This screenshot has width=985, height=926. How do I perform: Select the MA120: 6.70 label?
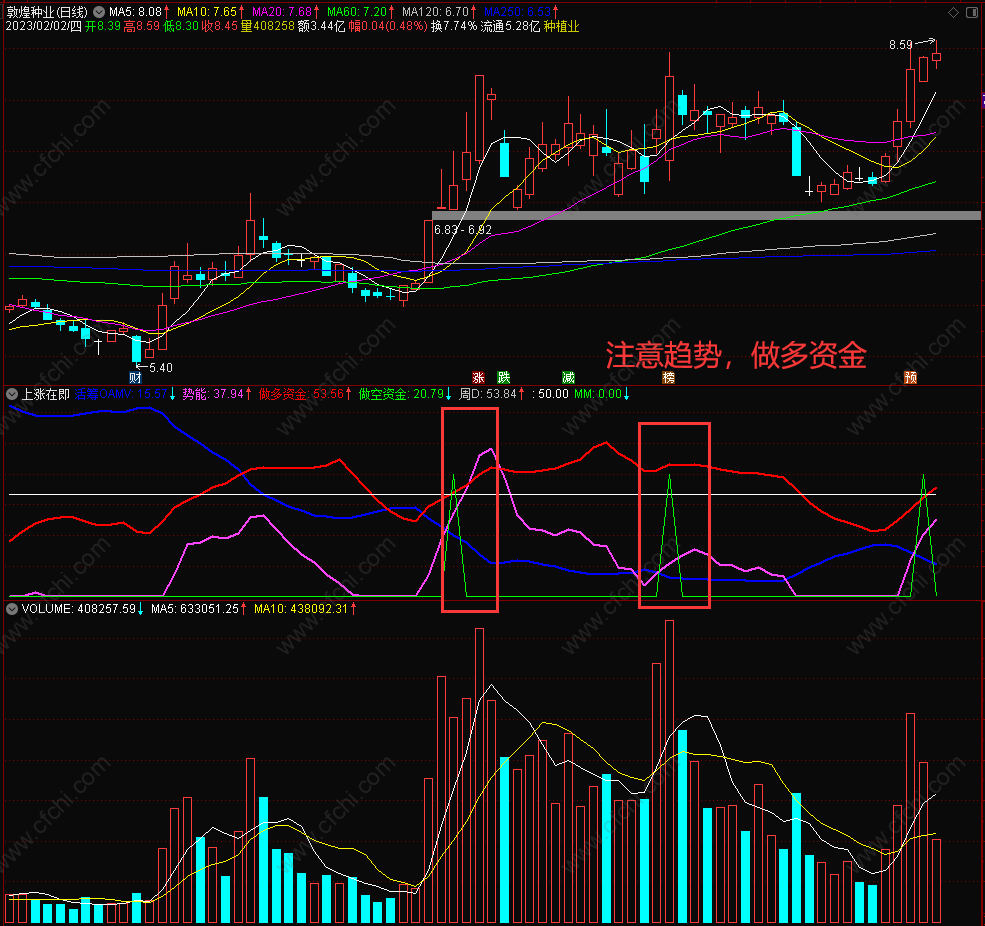pyautogui.click(x=435, y=12)
